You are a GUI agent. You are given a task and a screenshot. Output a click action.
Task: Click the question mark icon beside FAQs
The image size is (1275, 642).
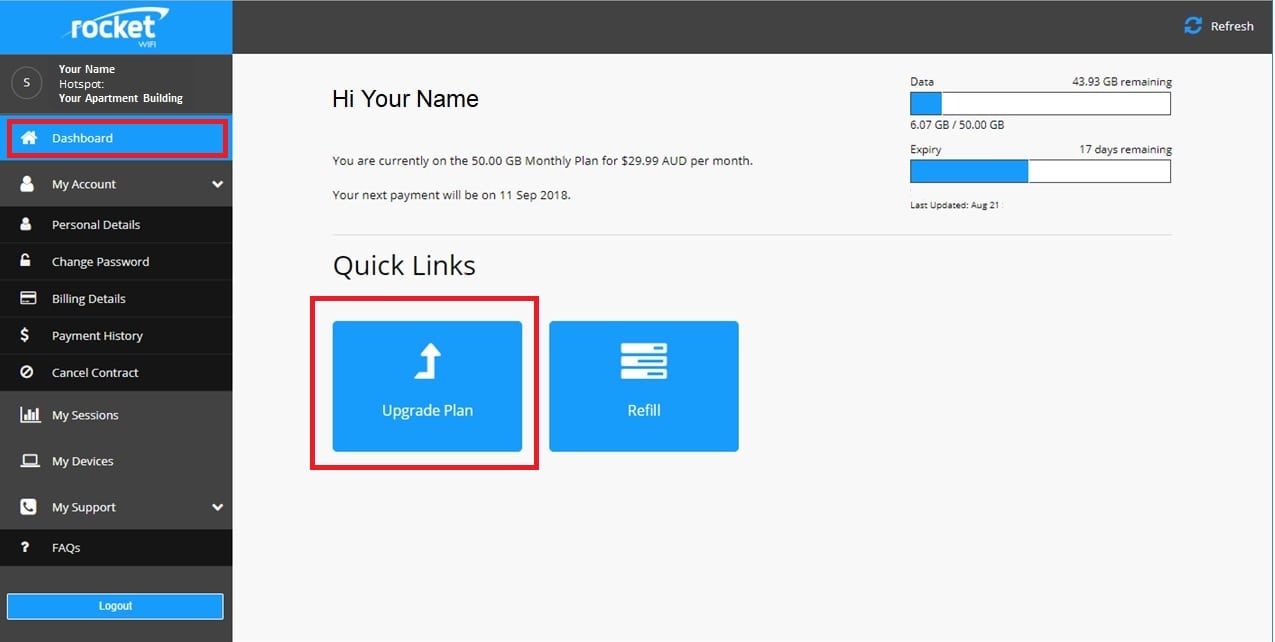pos(25,548)
